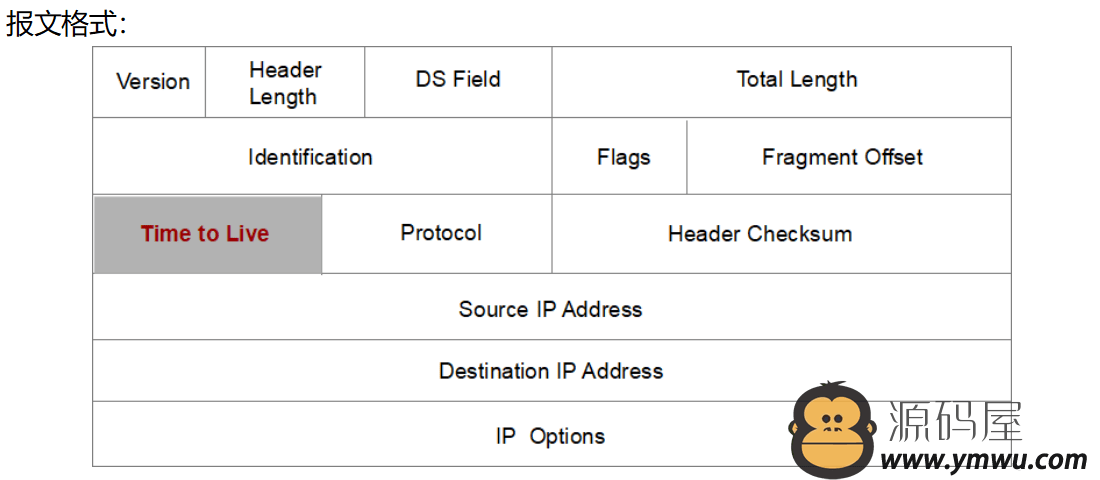Click the Destination IP Address row
1100x480 pixels.
coord(552,371)
